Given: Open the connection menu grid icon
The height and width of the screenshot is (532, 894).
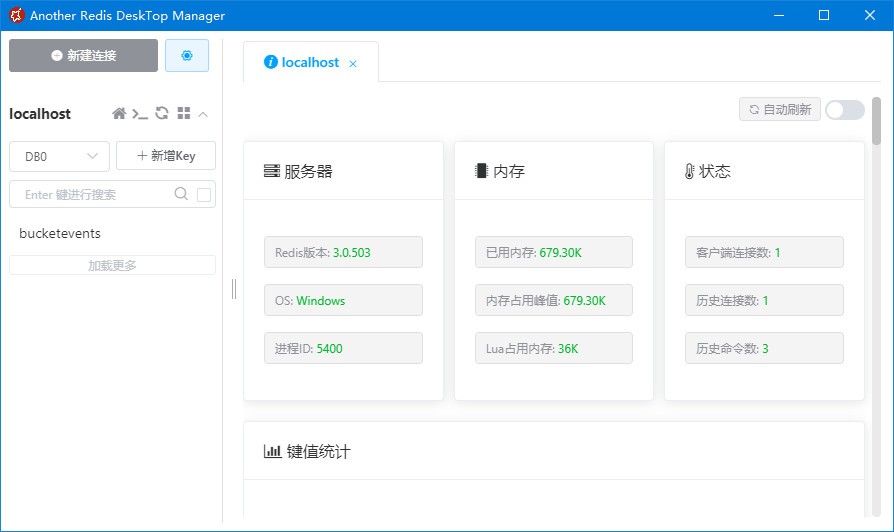Looking at the screenshot, I should [x=184, y=113].
